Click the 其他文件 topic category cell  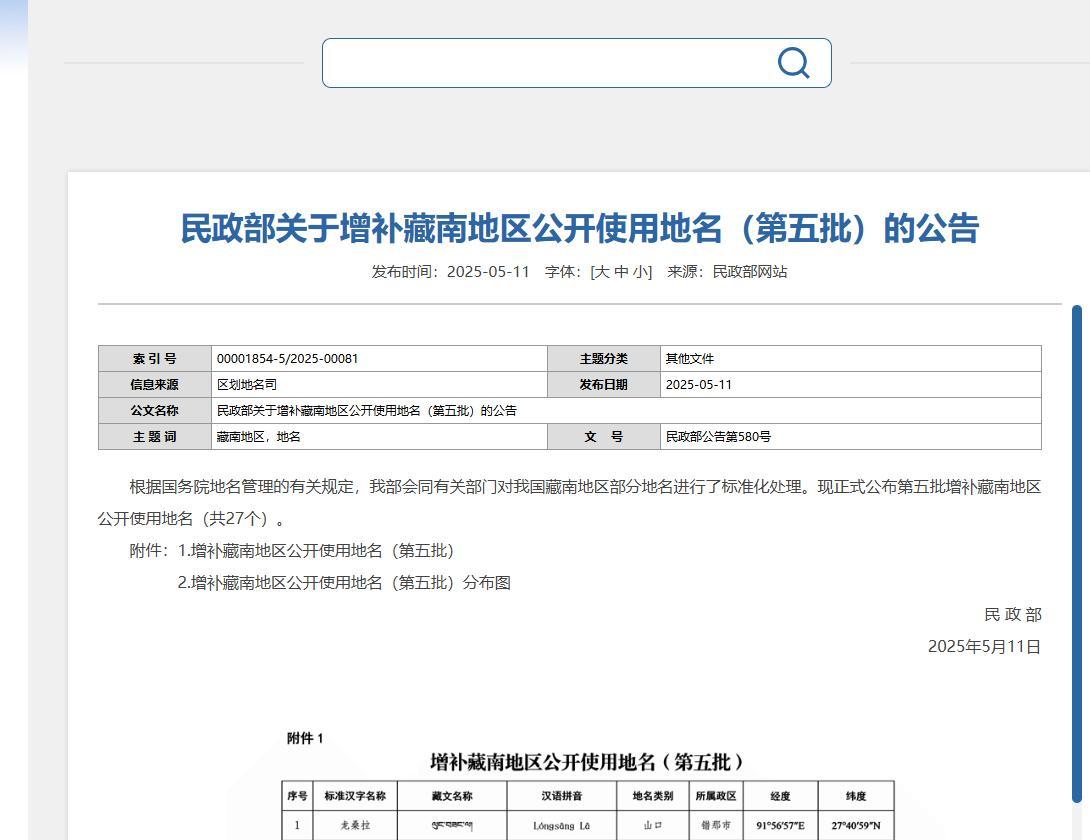point(690,359)
